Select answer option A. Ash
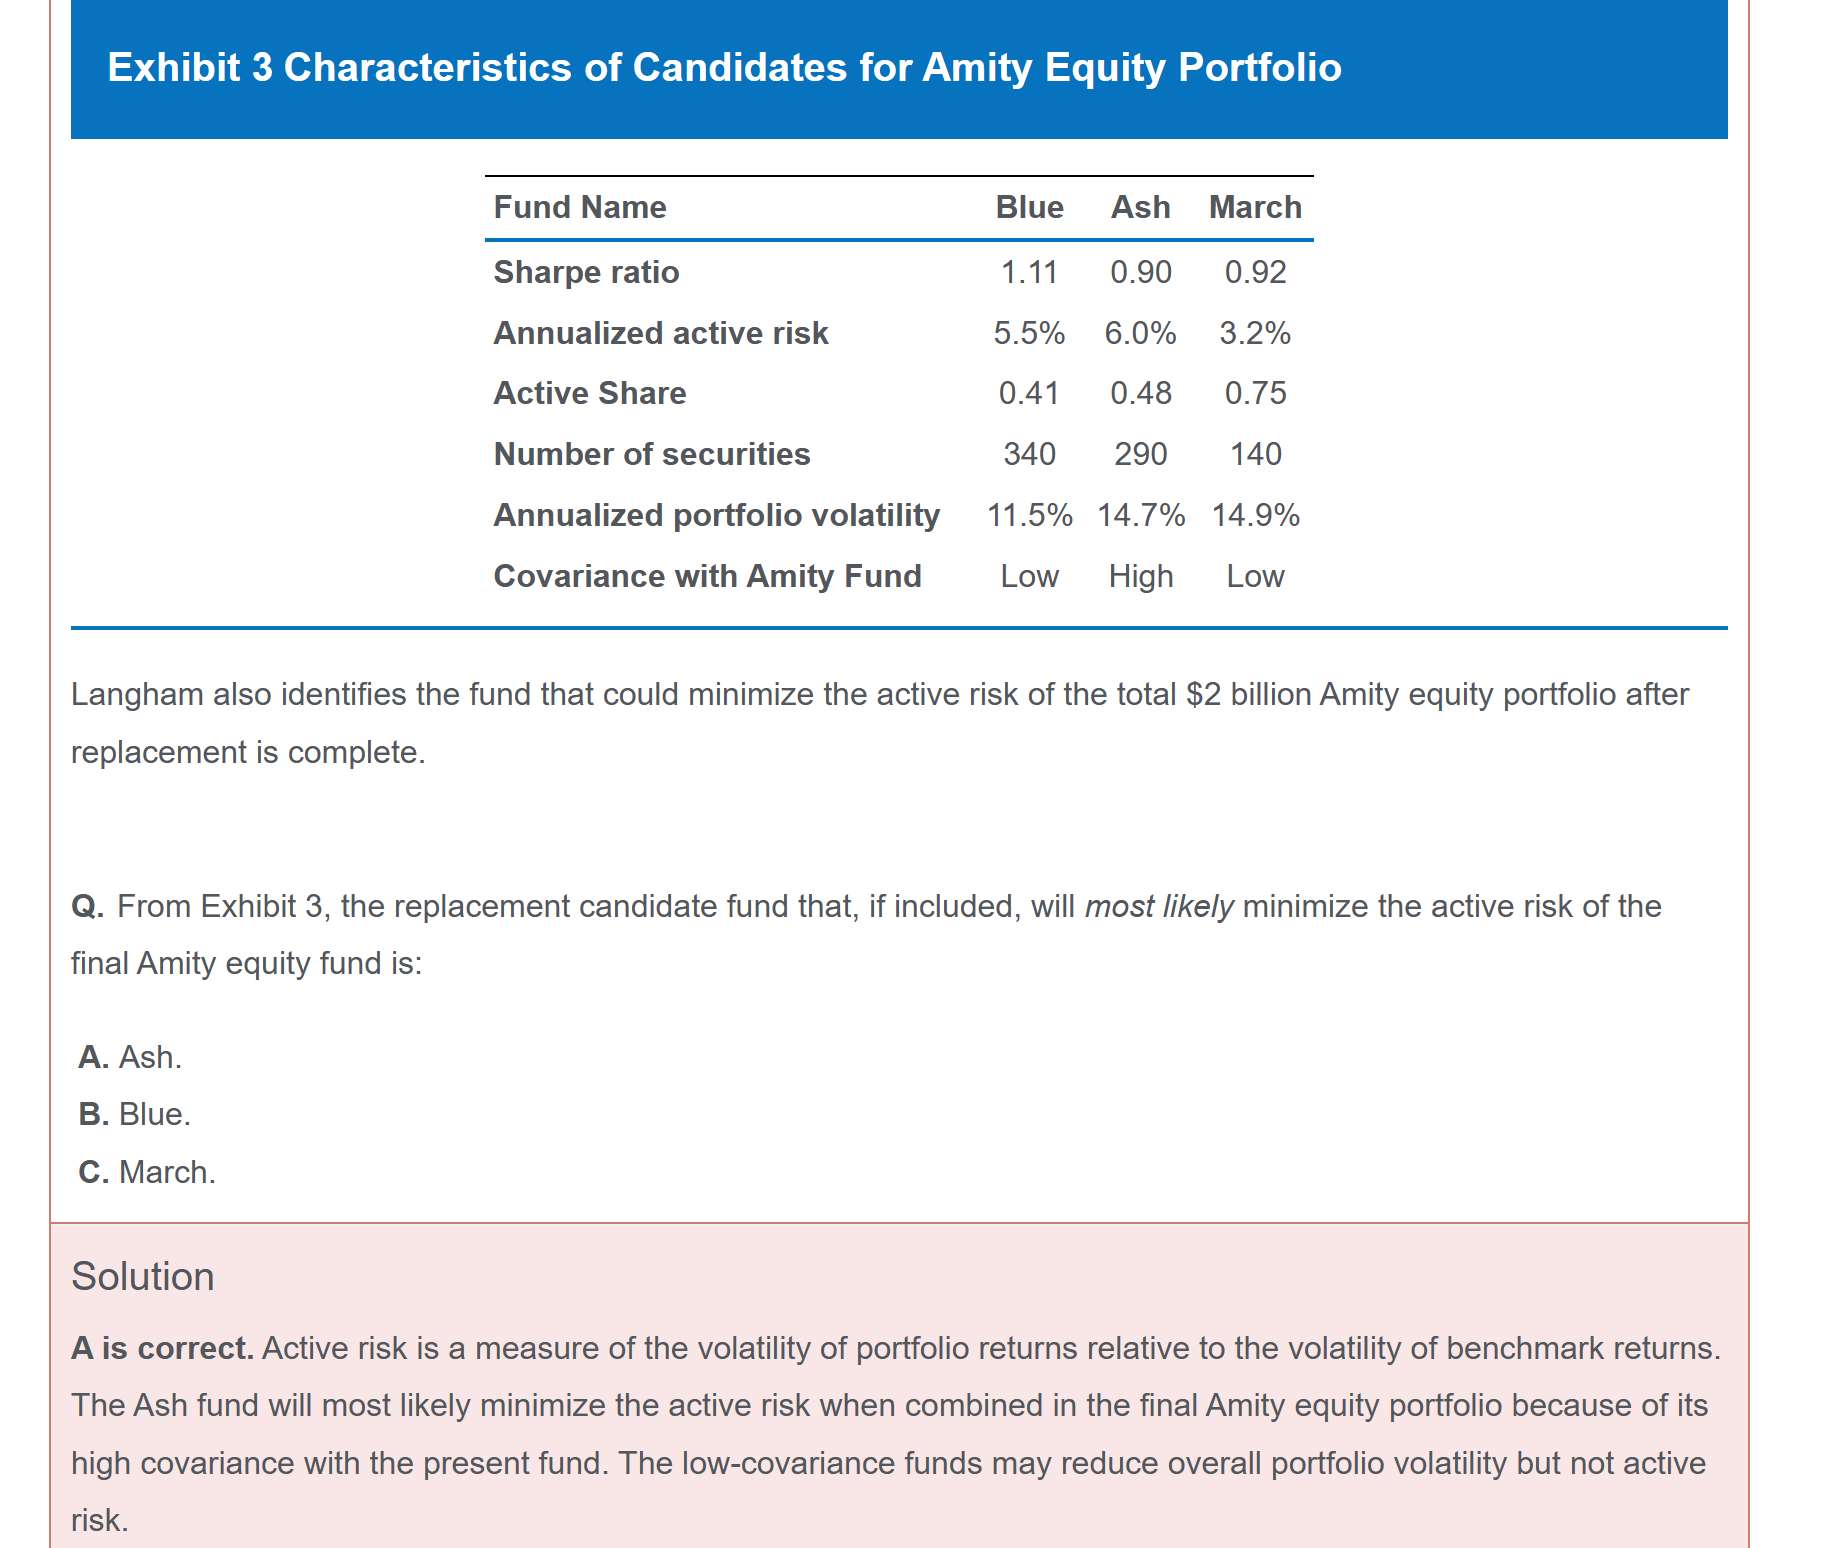The image size is (1822, 1548). pos(130,1057)
